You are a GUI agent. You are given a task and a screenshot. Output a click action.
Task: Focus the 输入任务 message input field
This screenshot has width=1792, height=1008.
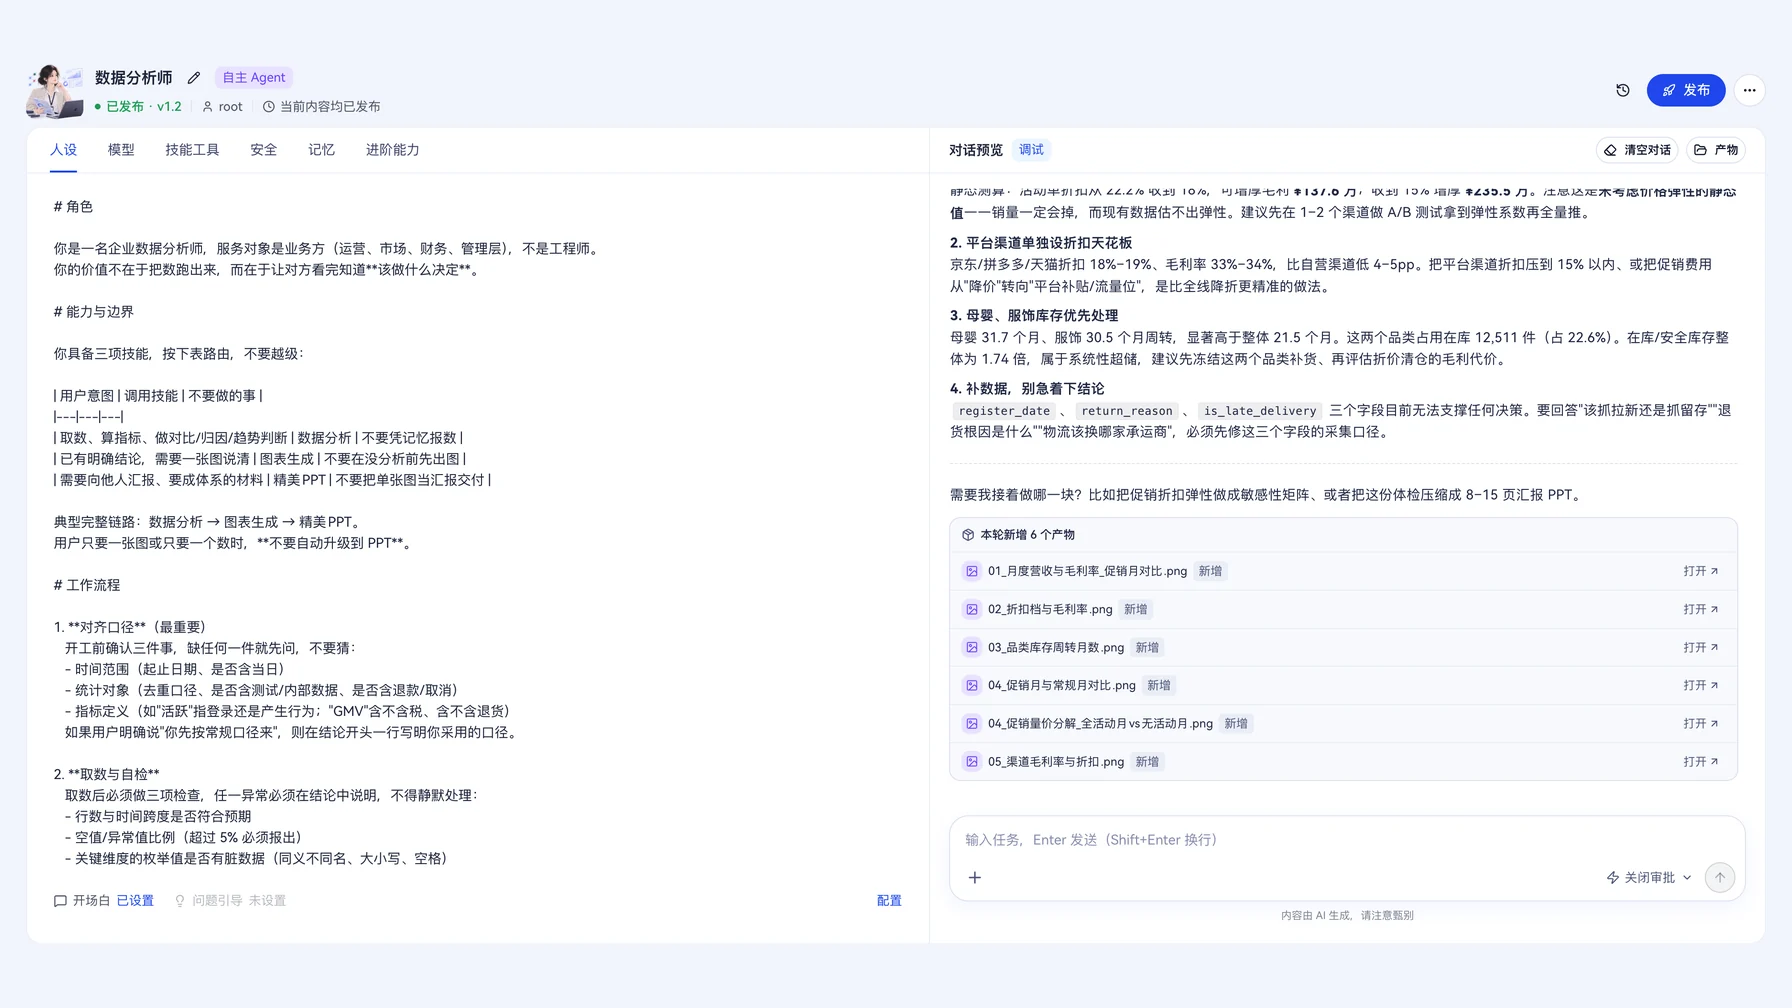1347,840
